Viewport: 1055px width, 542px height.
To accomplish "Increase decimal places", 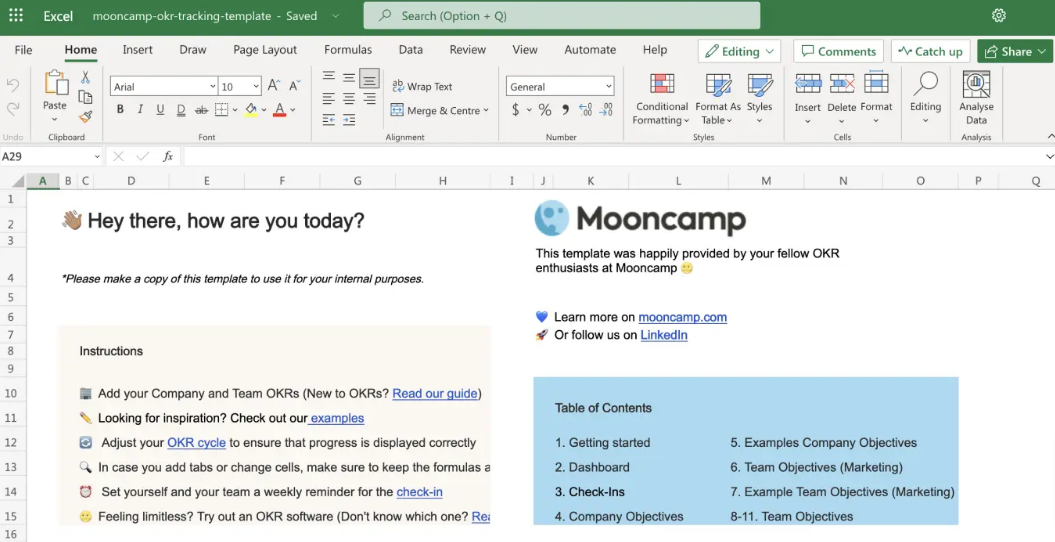I will [x=585, y=110].
